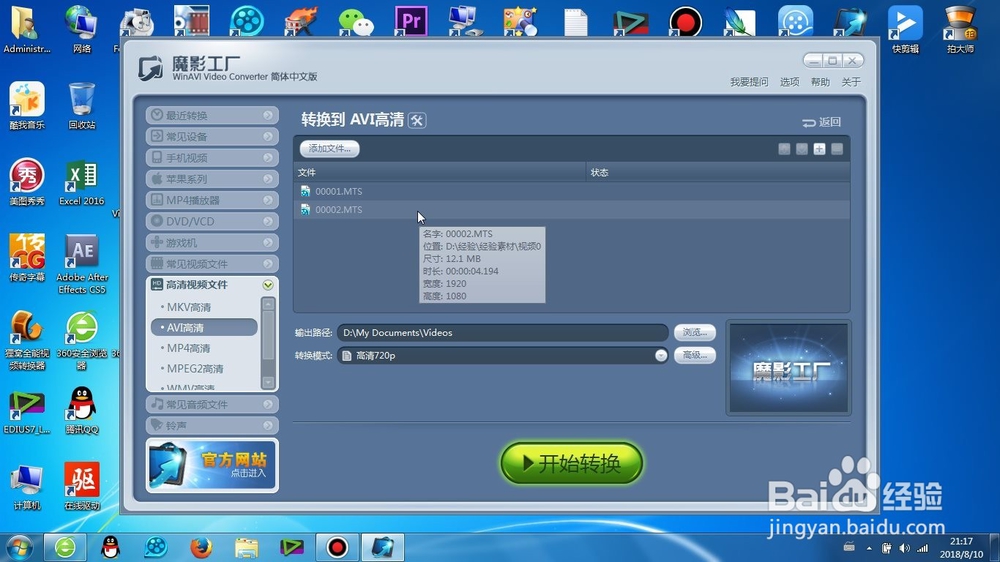1000x562 pixels.
Task: Click the last file list toolbar icon
Action: (837, 149)
